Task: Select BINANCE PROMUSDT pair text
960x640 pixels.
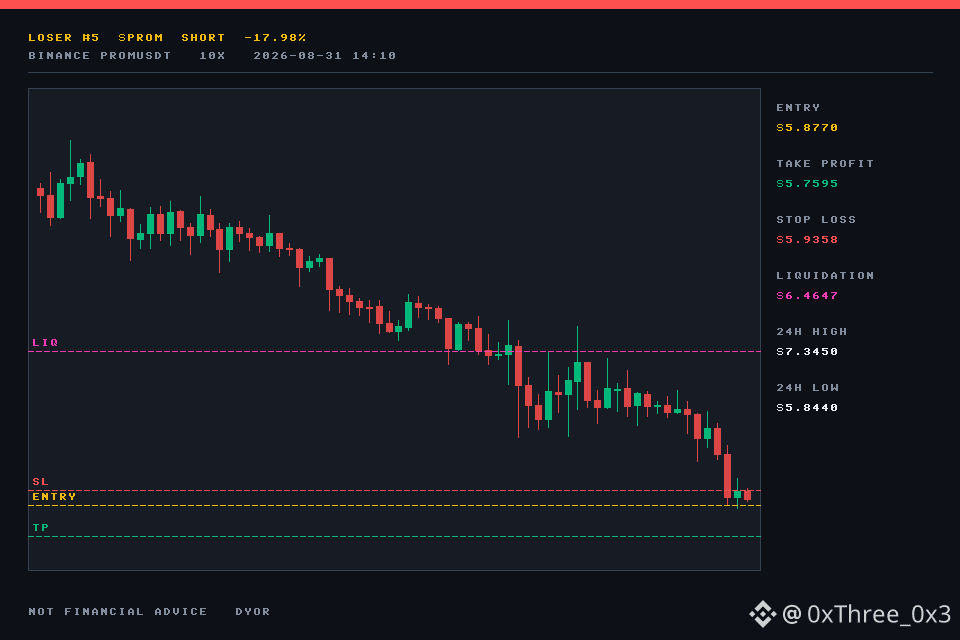Action: (100, 56)
